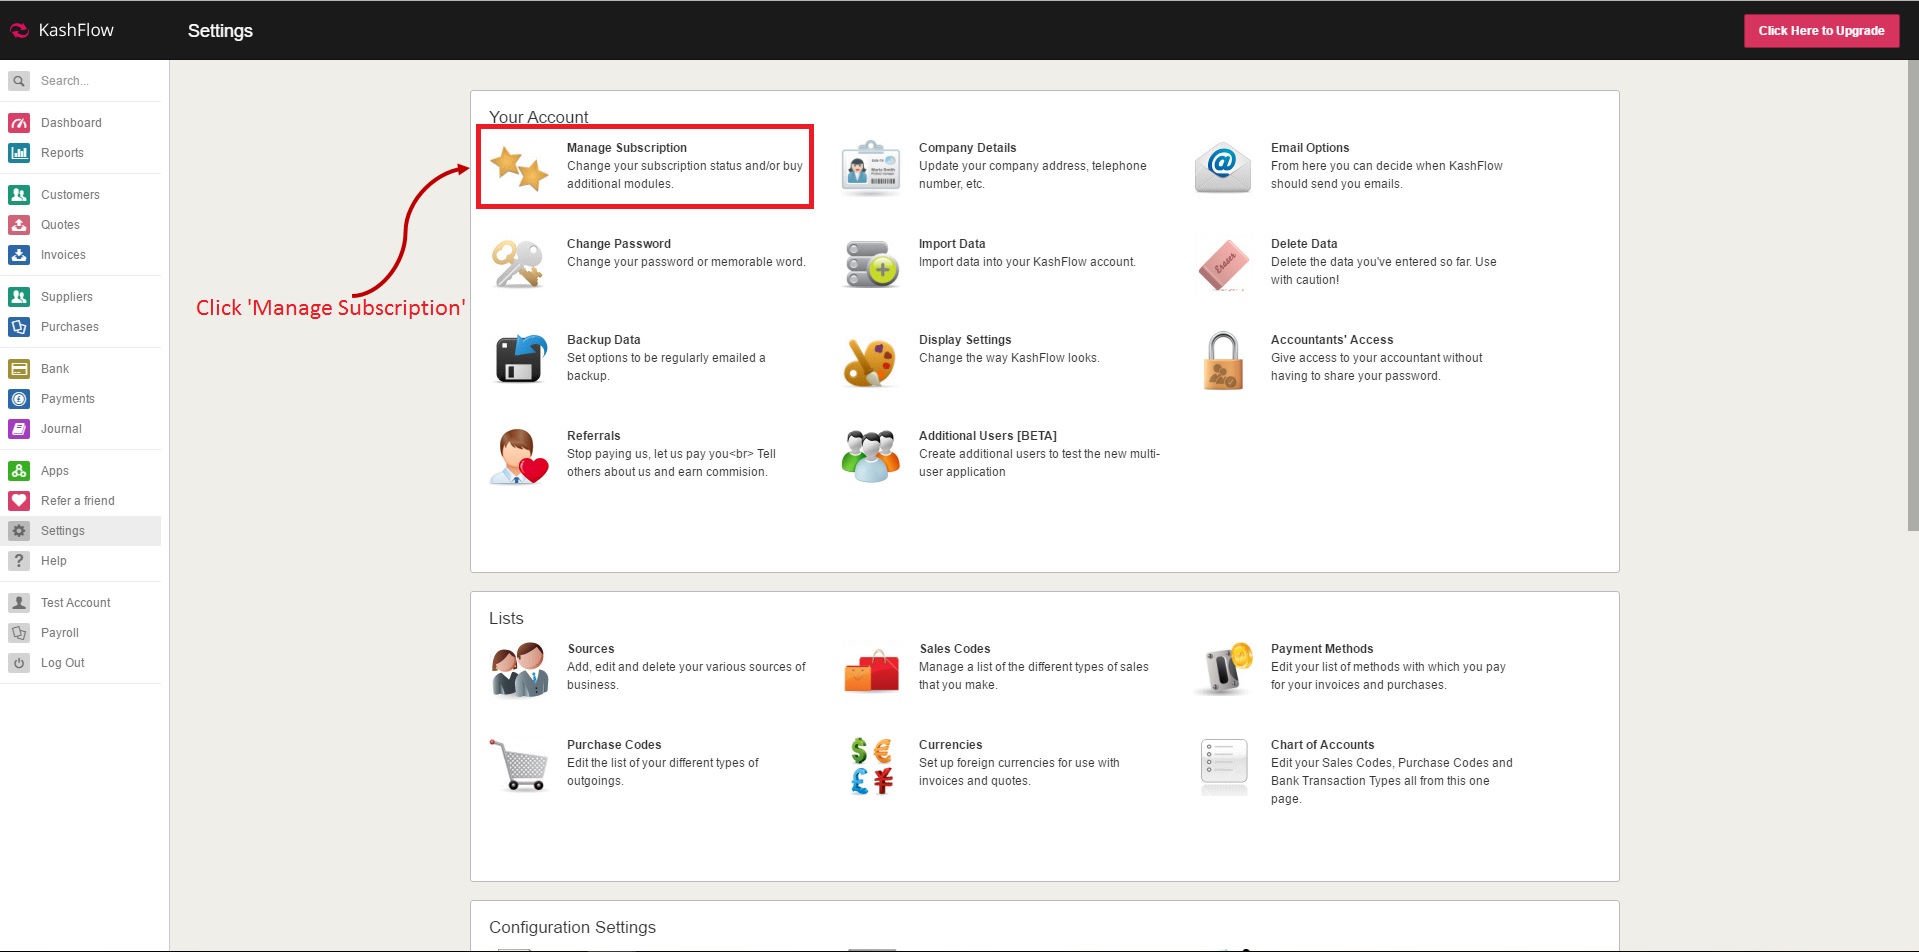Open Change Password keys icon

pyautogui.click(x=518, y=264)
